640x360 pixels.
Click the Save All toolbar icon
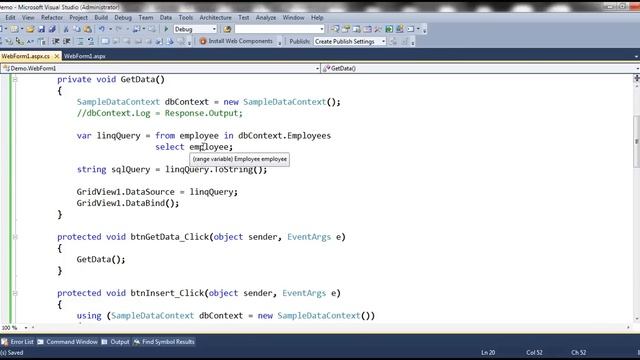tap(52, 29)
